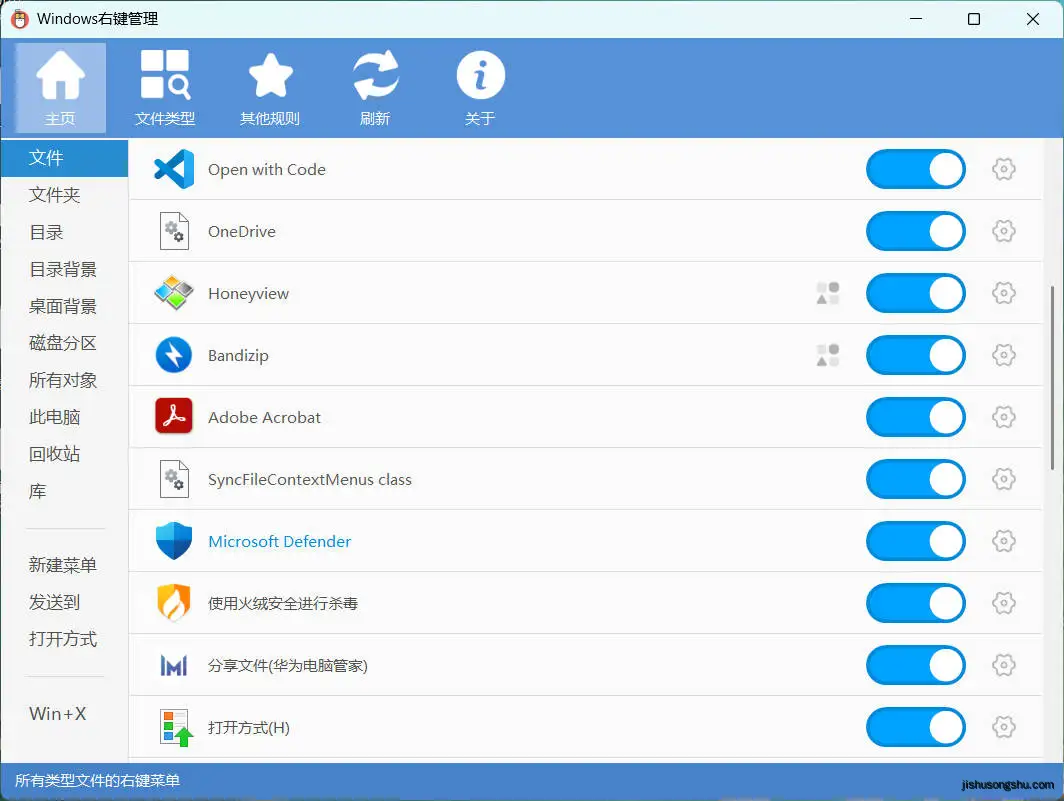Click the Open with Code label
Screen dimensions: 1064x801
pos(267,170)
